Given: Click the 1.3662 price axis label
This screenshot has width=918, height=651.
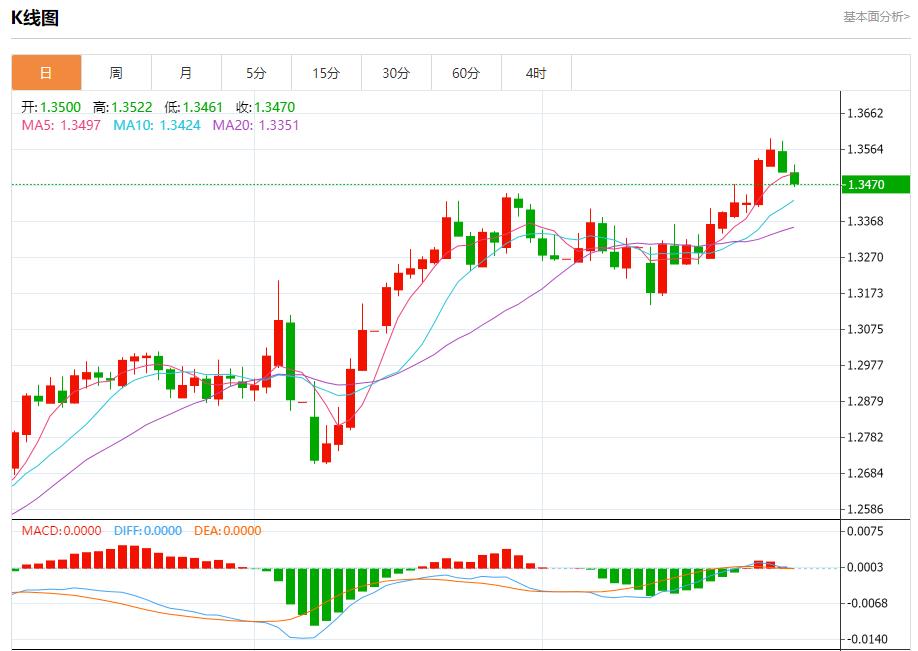Looking at the screenshot, I should pos(864,113).
